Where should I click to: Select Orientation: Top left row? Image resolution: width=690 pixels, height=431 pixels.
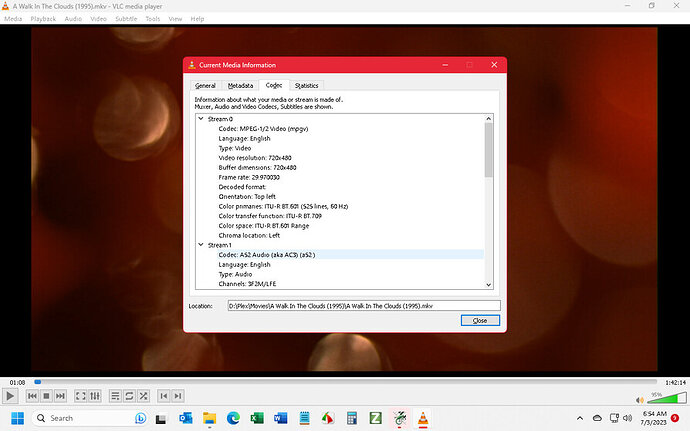click(x=247, y=196)
